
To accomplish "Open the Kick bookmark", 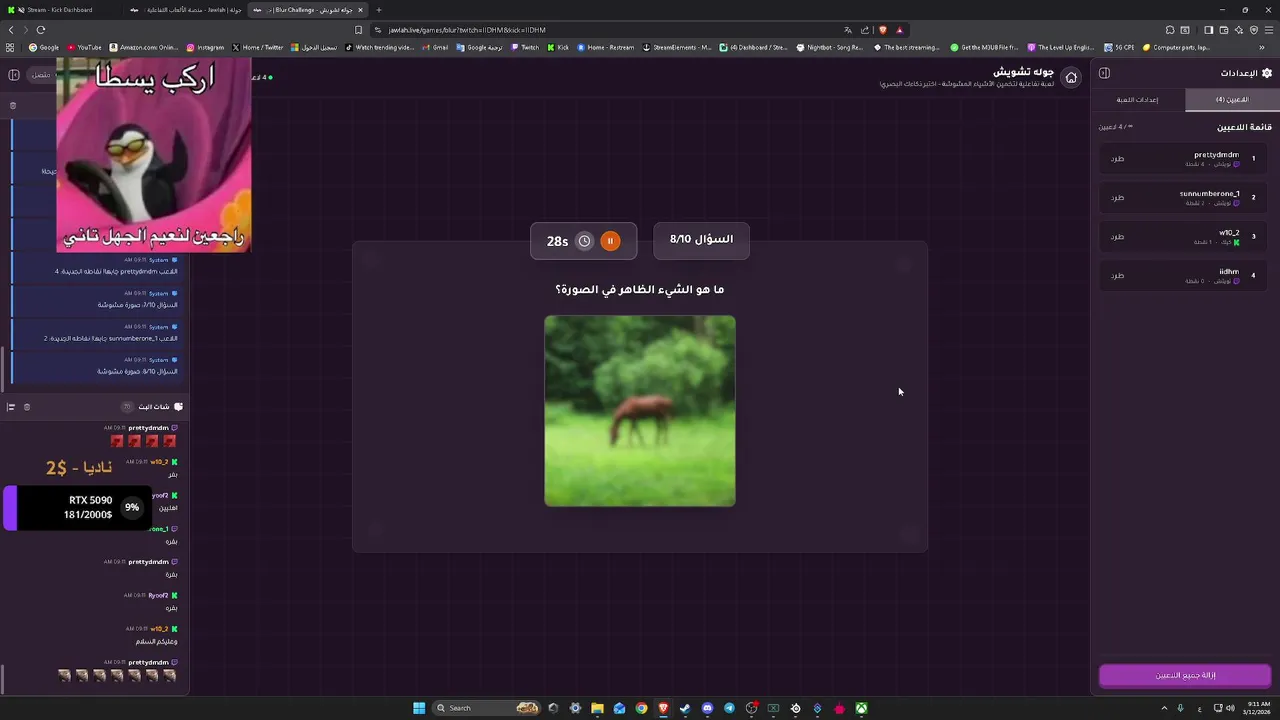I will pyautogui.click(x=558, y=47).
